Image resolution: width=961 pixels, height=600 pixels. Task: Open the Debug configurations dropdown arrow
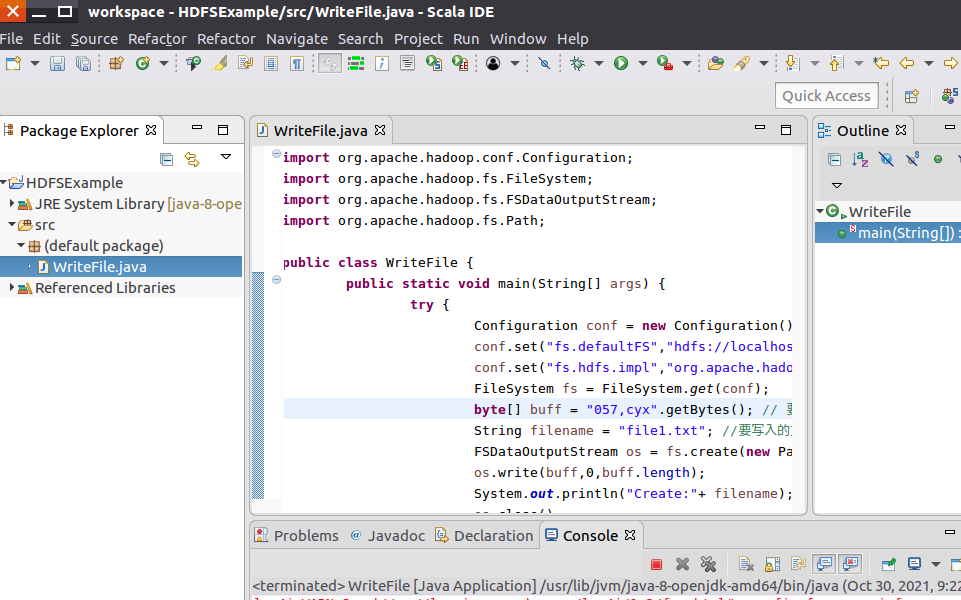coord(599,63)
